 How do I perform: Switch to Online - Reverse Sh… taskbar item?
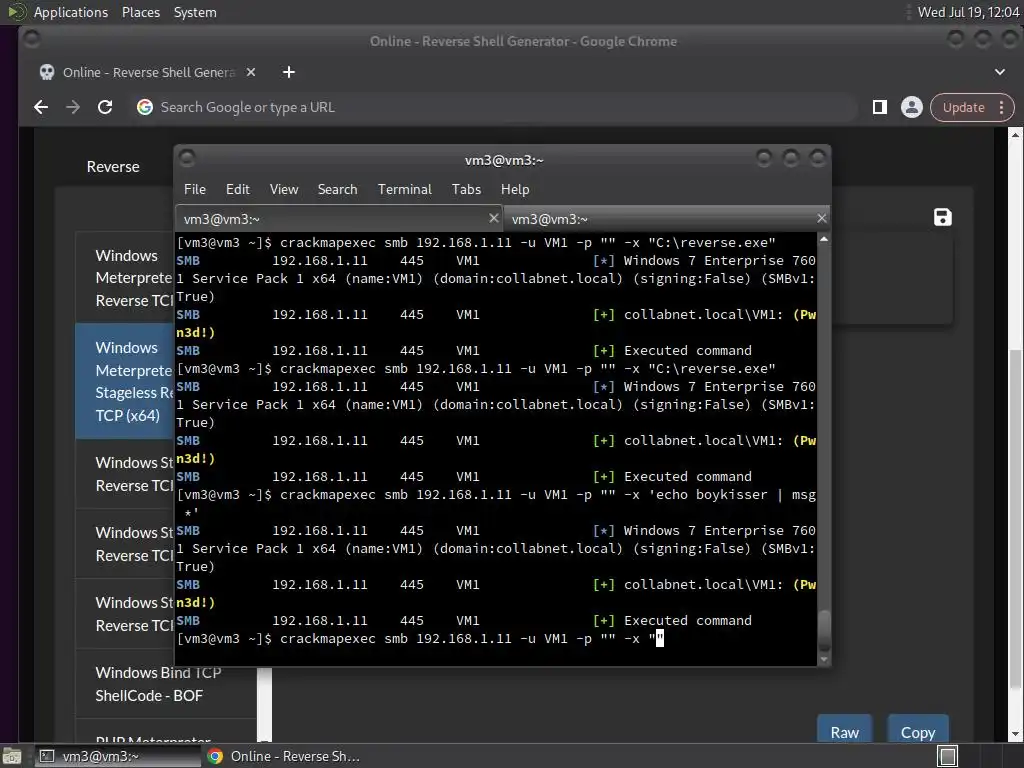pos(285,756)
